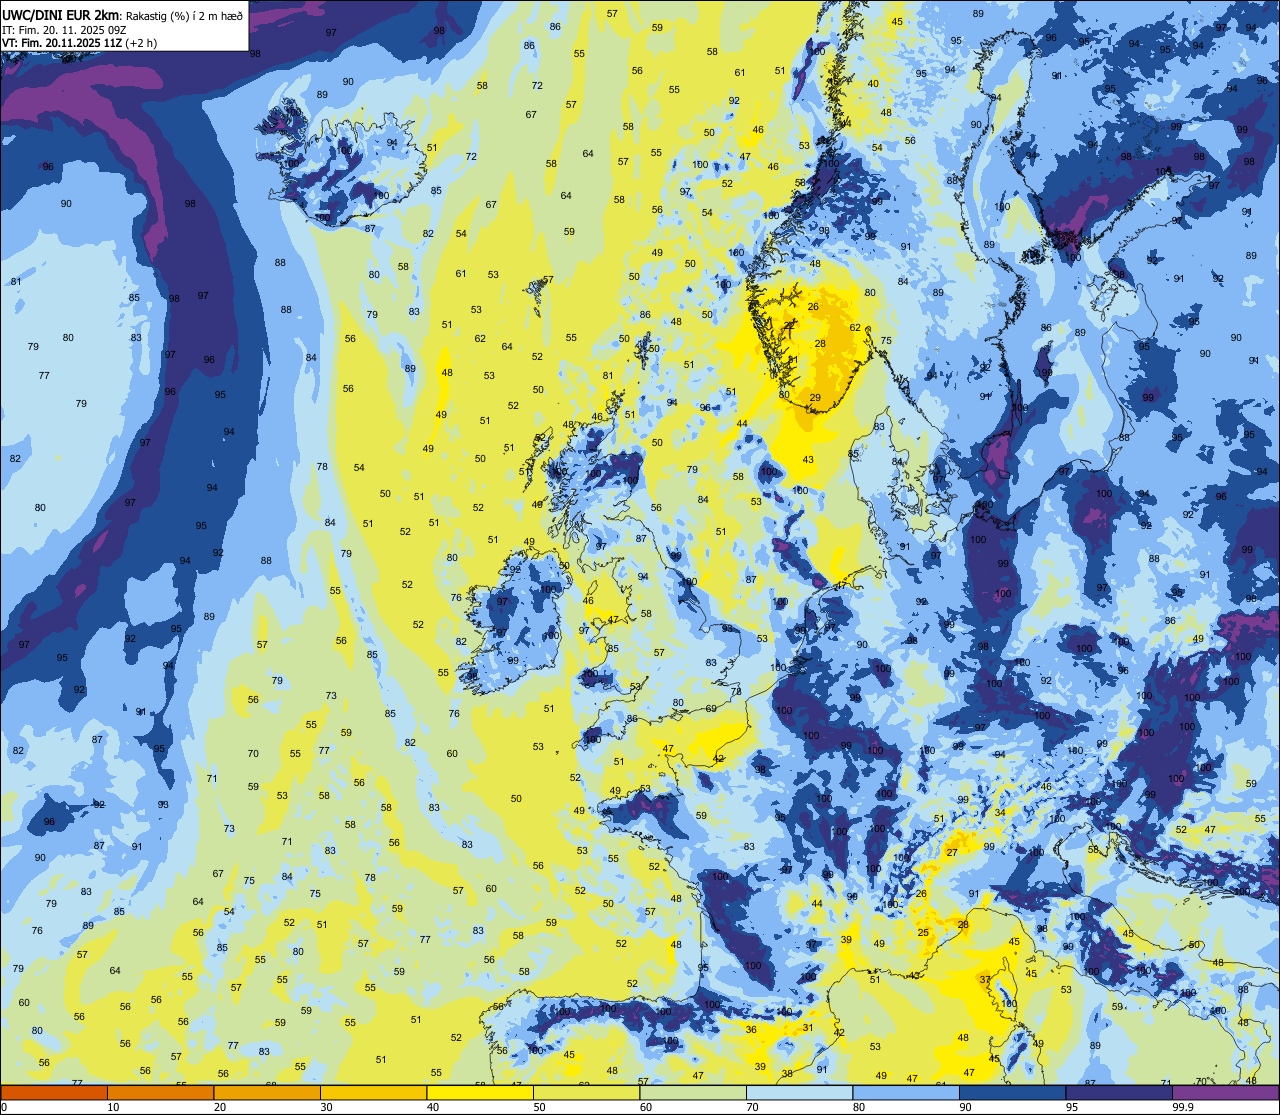
Task: Select the light blue 70–80 legend swatch
Action: tap(799, 1092)
